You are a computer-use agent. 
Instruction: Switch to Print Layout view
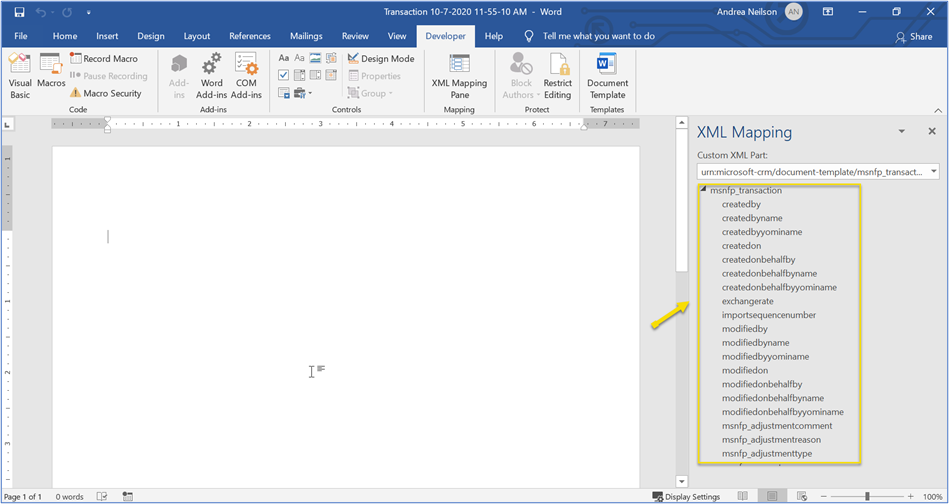point(772,496)
